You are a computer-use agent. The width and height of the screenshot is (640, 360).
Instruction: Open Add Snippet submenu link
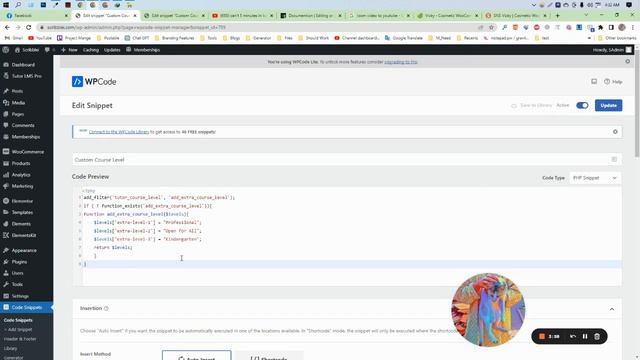click(x=19, y=329)
